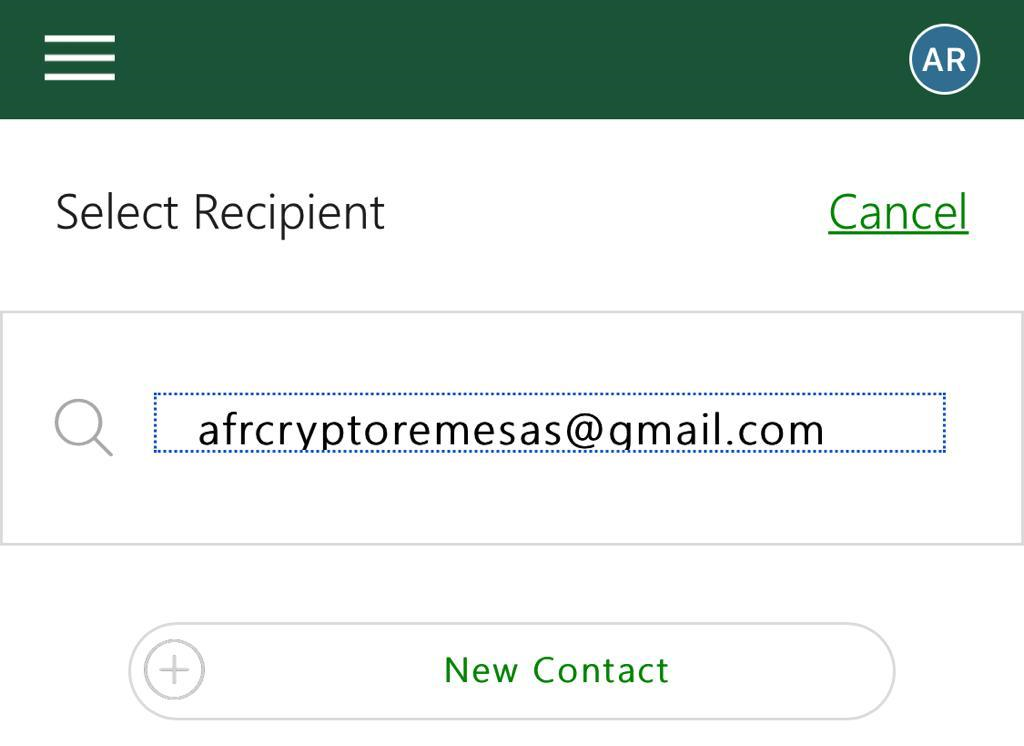Tap the three-line navigation icon
Image resolution: width=1024 pixels, height=746 pixels.
(79, 58)
